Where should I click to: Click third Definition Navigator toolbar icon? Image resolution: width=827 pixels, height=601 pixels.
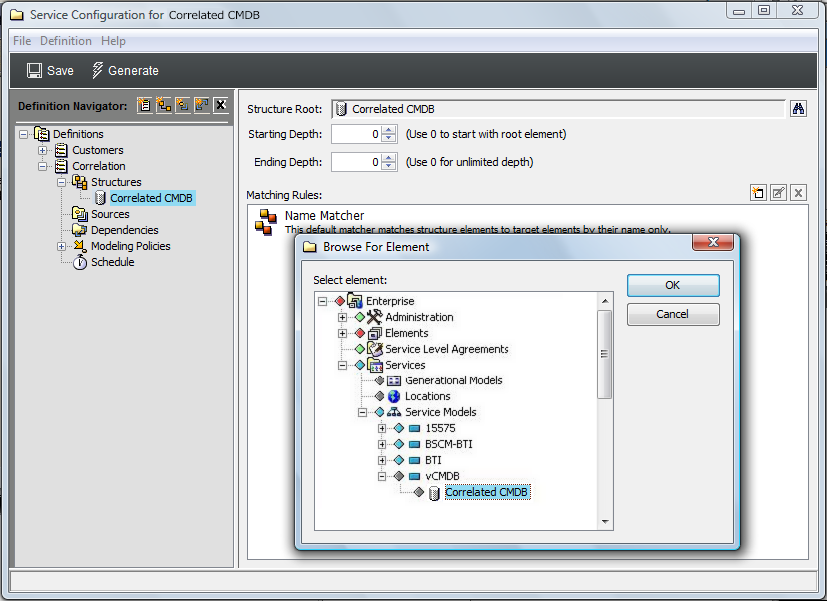pos(182,105)
